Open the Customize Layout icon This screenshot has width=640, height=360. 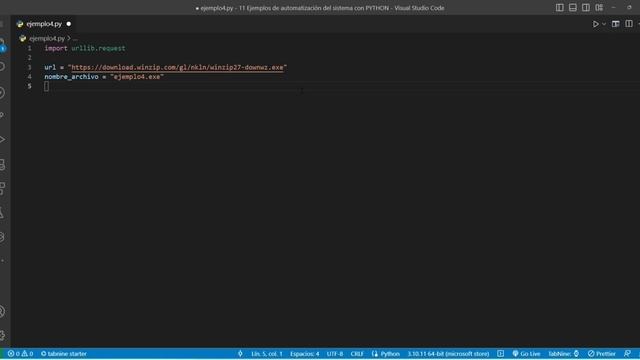point(599,8)
